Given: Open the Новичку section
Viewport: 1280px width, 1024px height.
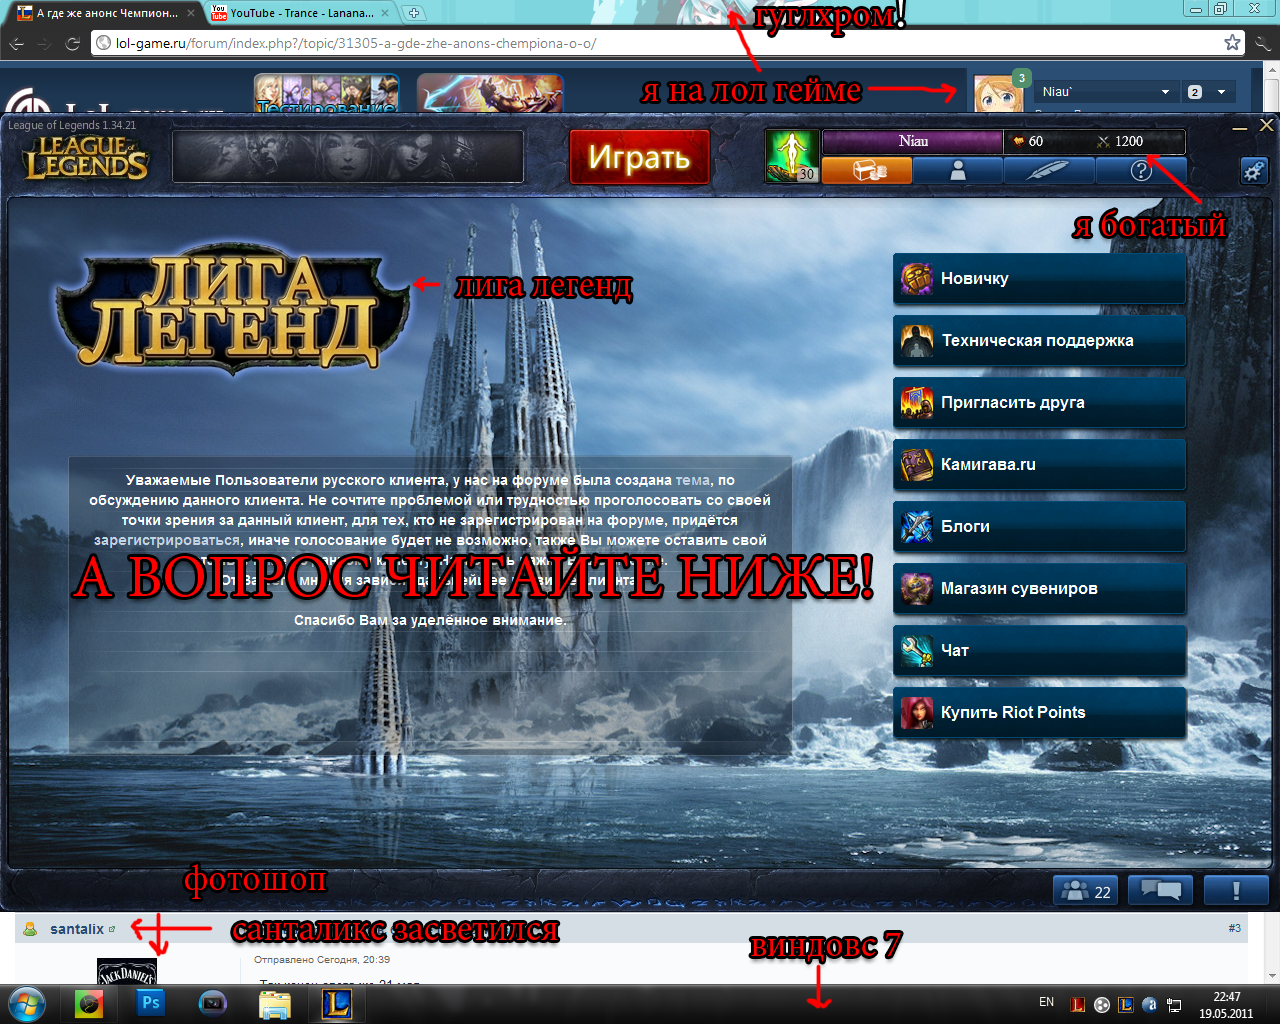Looking at the screenshot, I should pyautogui.click(x=1039, y=279).
